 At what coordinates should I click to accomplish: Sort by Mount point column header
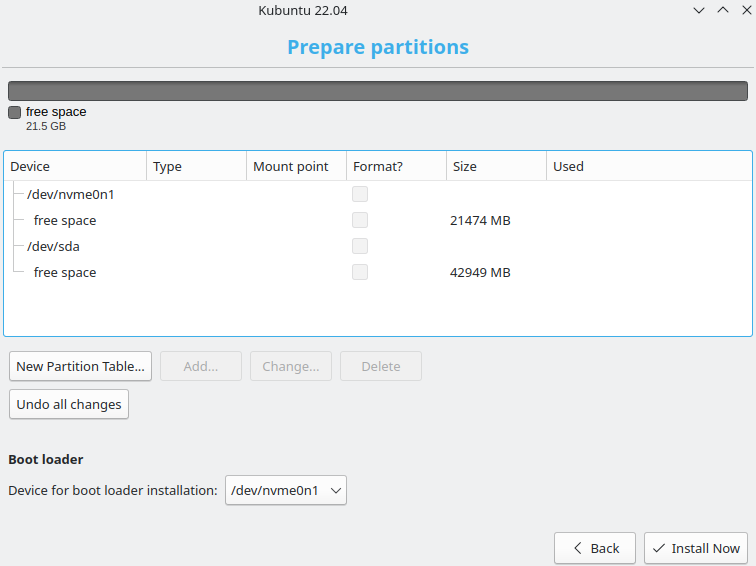tap(297, 166)
